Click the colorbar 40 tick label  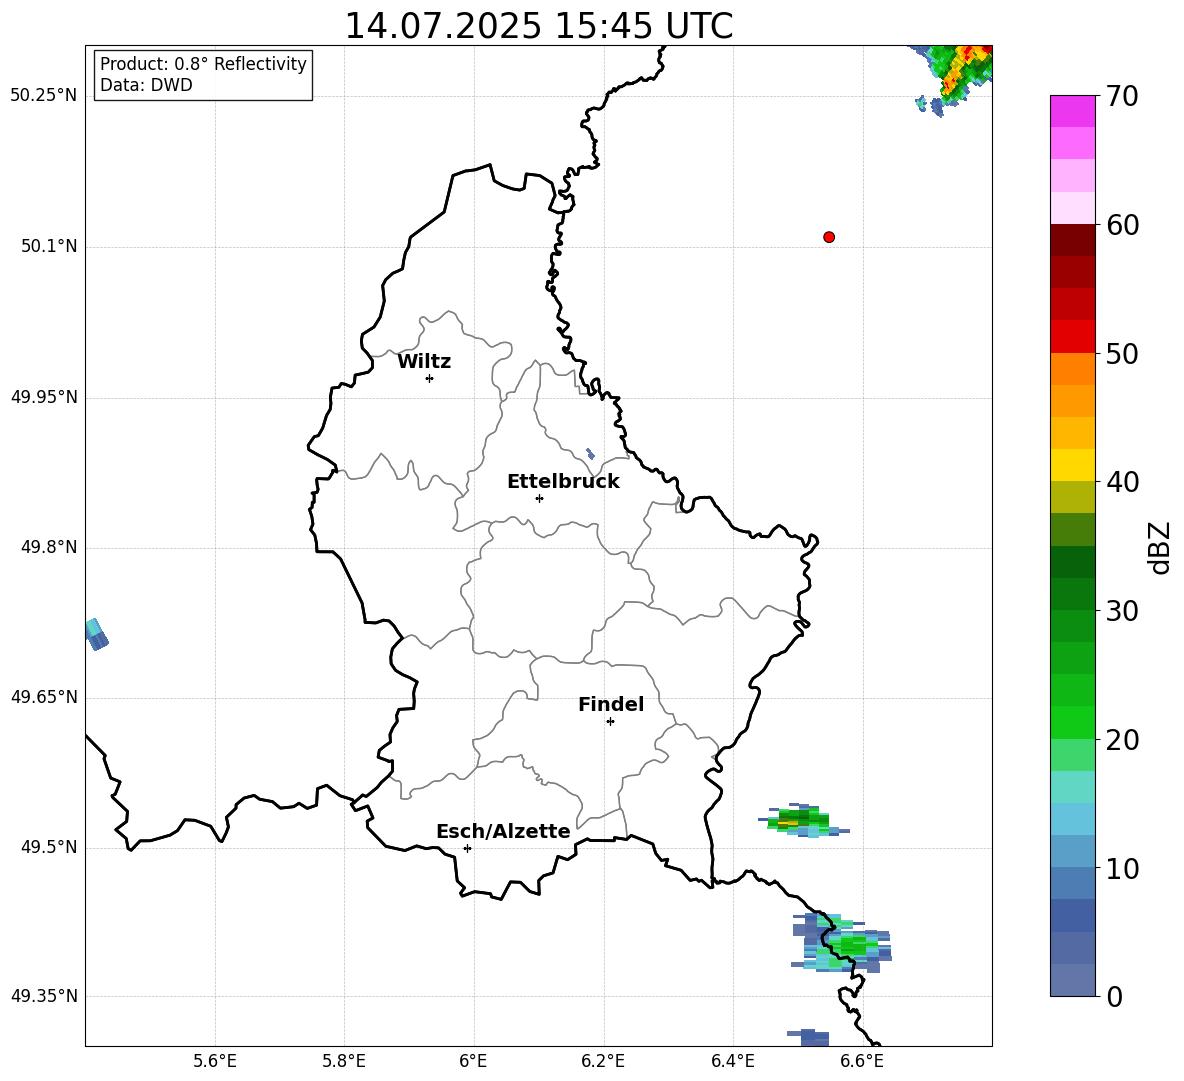1122,482
